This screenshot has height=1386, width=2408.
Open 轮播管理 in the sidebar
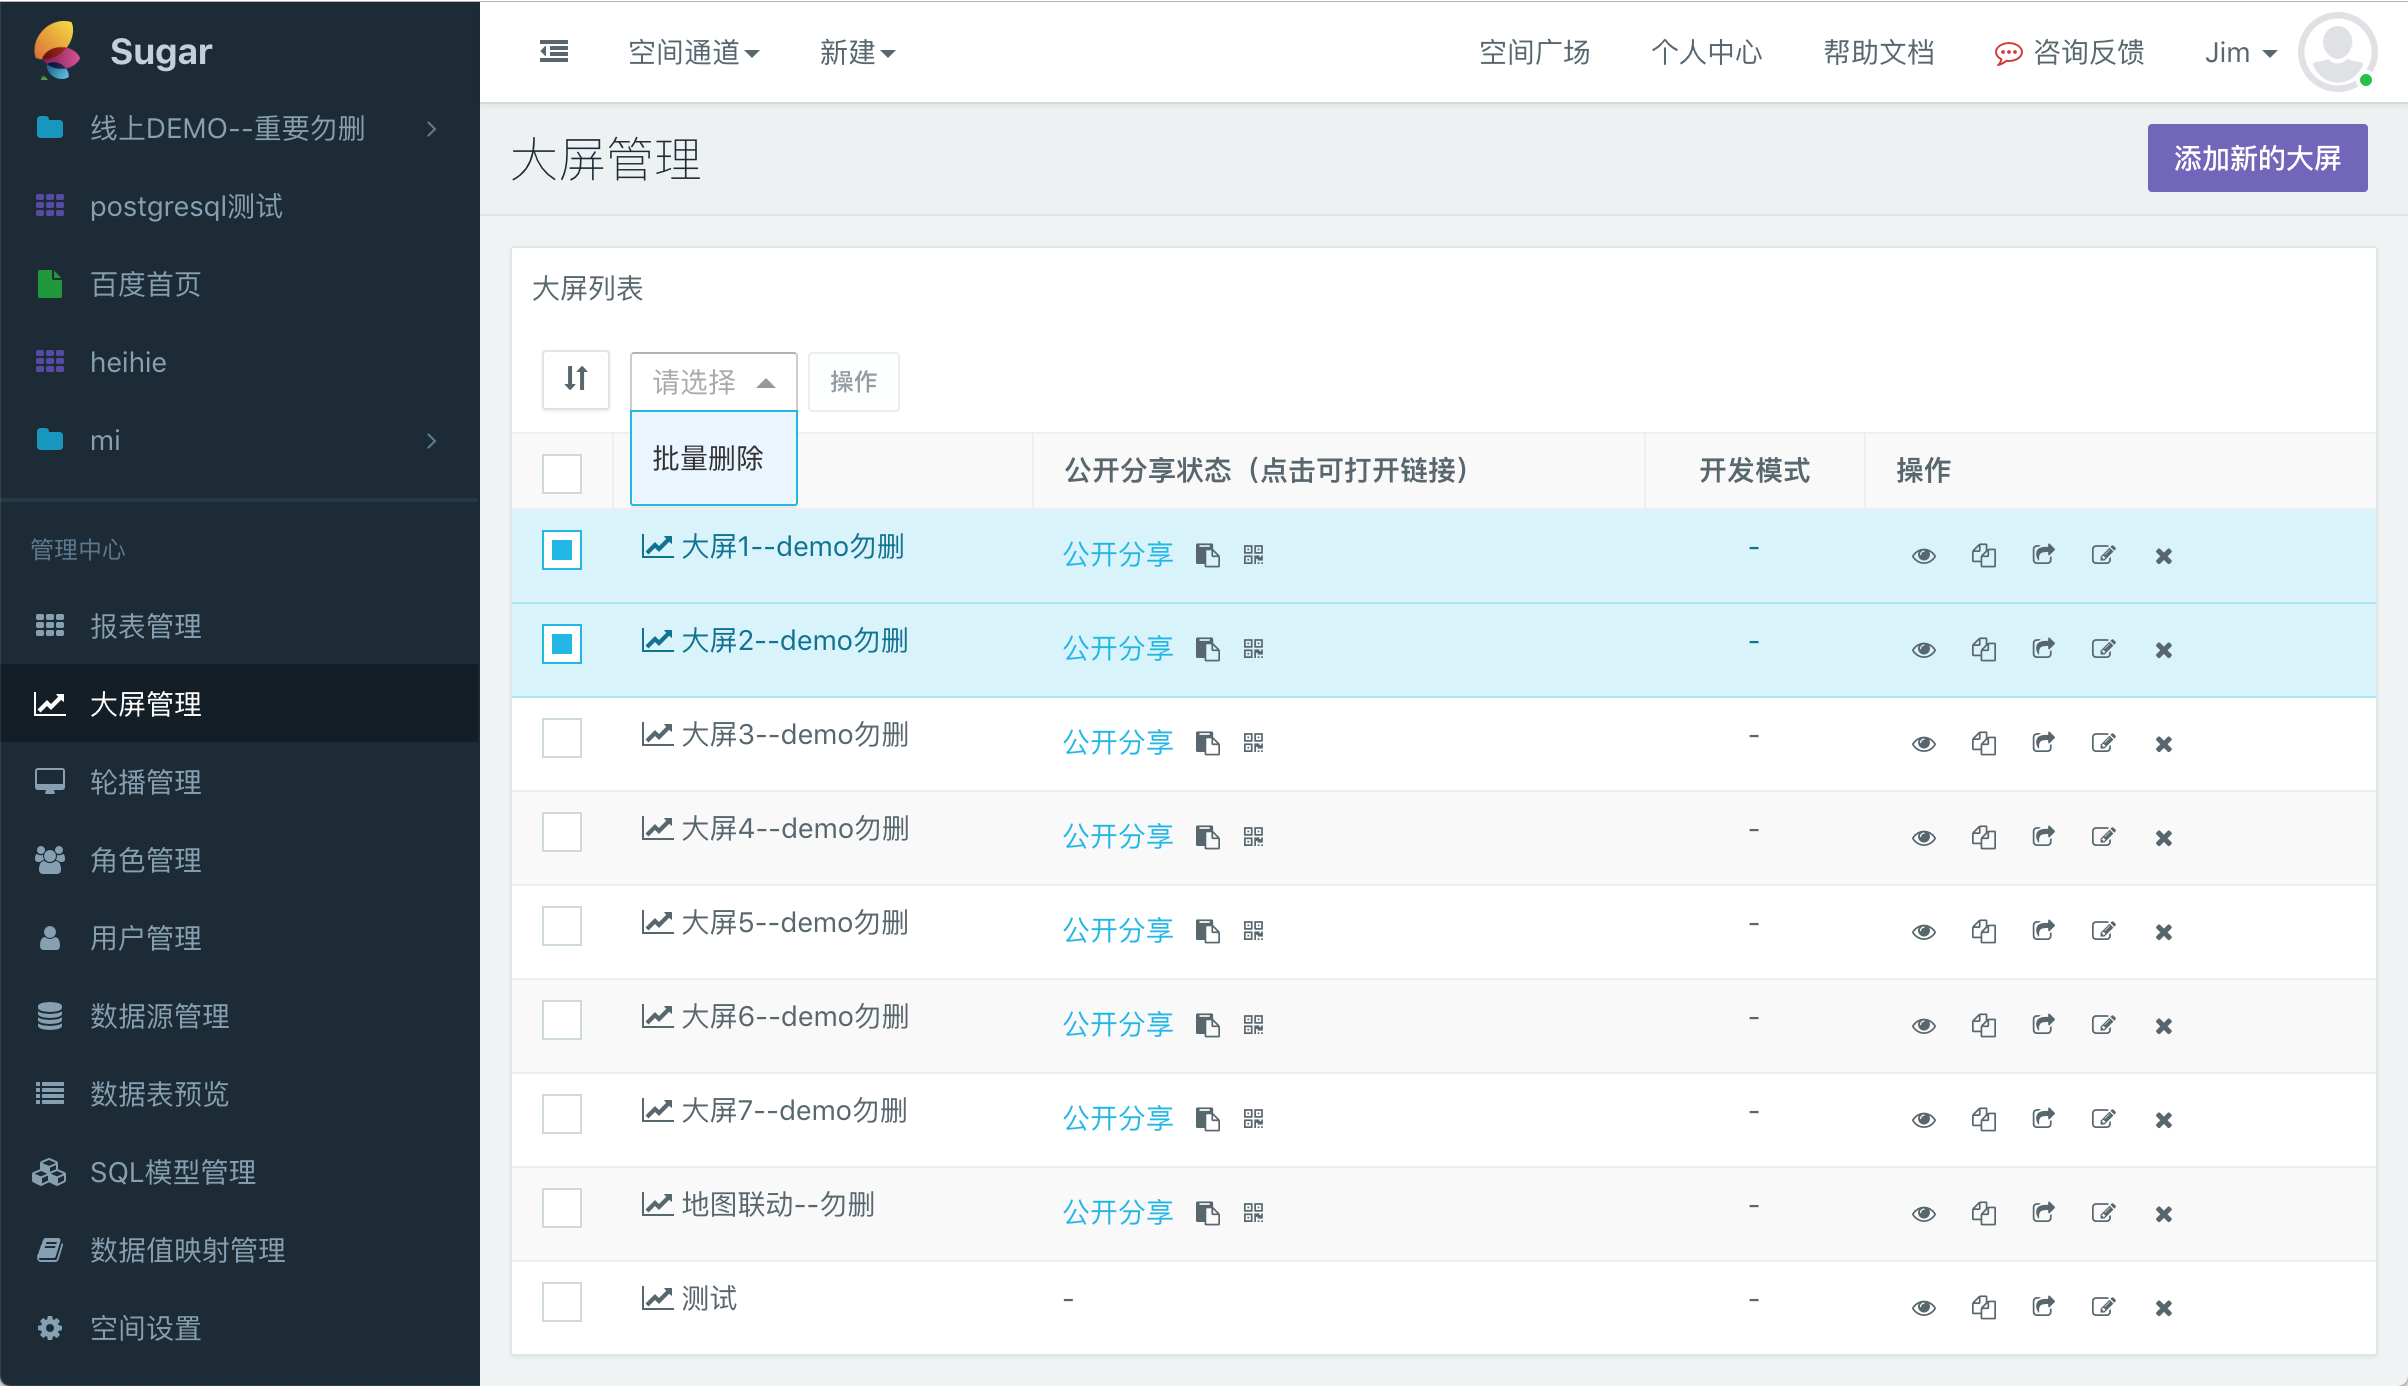click(146, 782)
